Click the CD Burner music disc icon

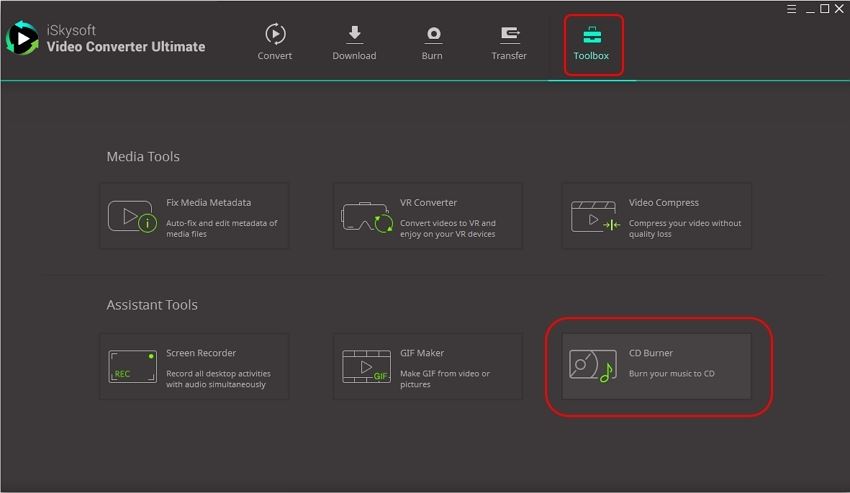(x=592, y=366)
